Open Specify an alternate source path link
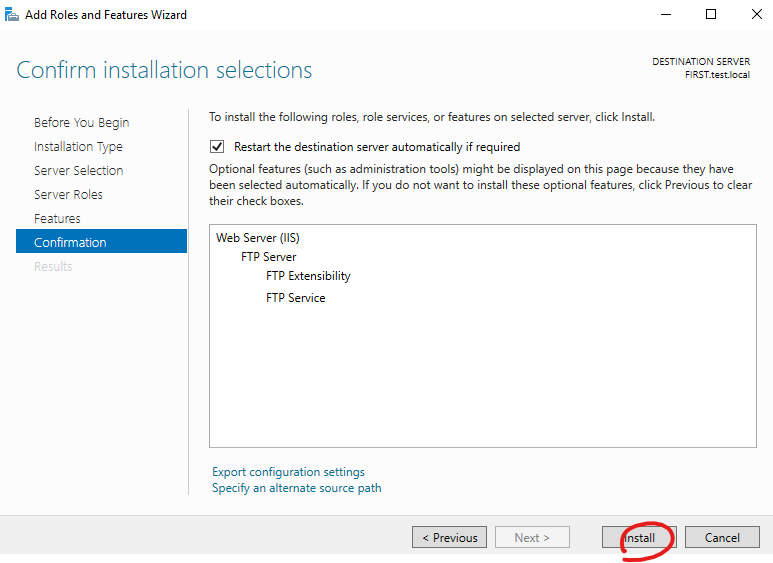Image resolution: width=773 pixels, height=563 pixels. click(x=297, y=488)
